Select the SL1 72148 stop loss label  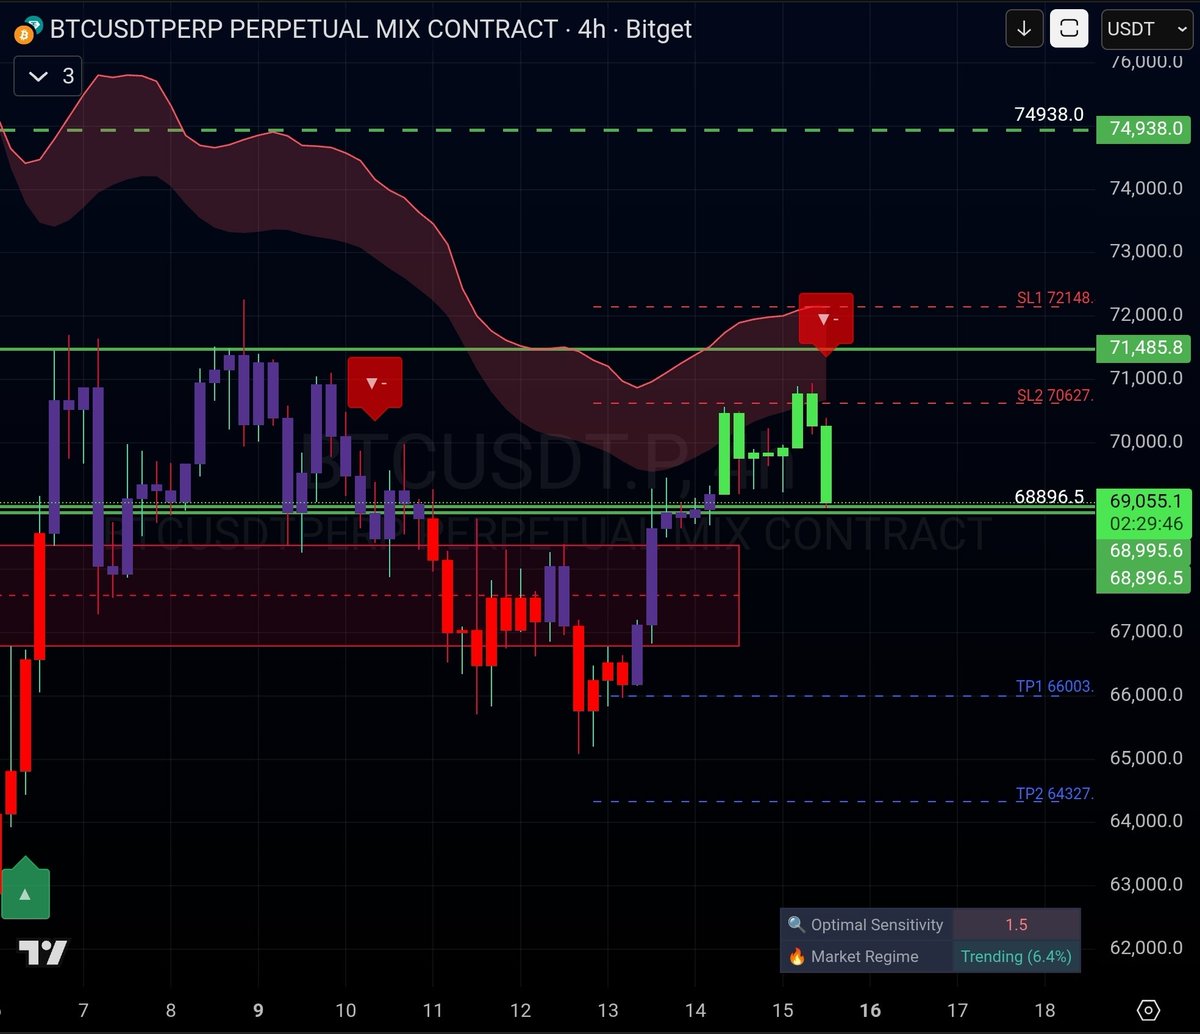tap(1055, 298)
